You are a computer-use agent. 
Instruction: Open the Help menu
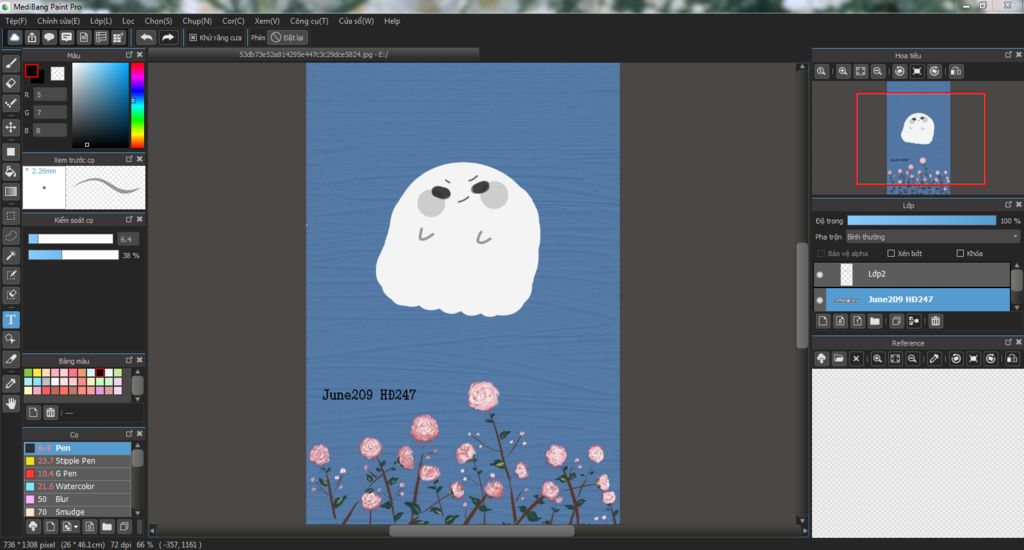tap(392, 21)
